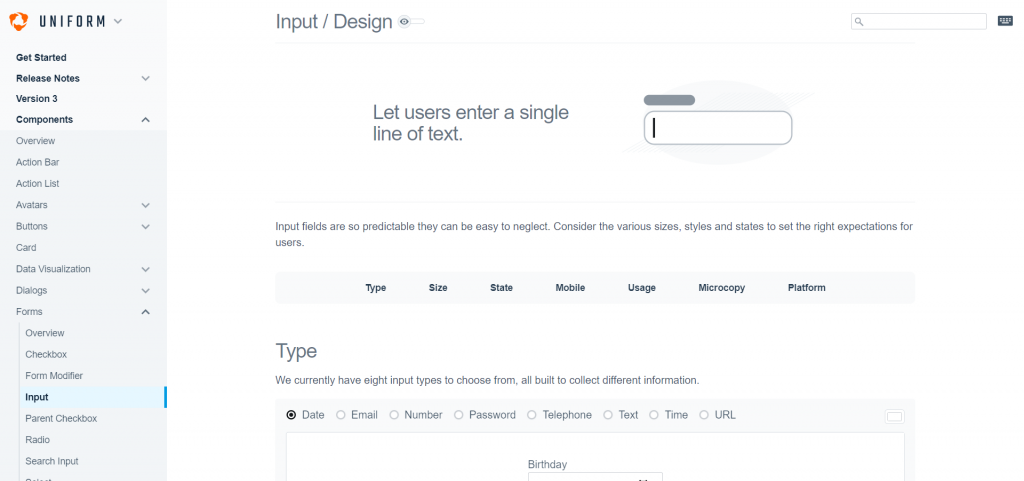Collapse the Forms submenu
Image resolution: width=1024 pixels, height=481 pixels.
[146, 312]
